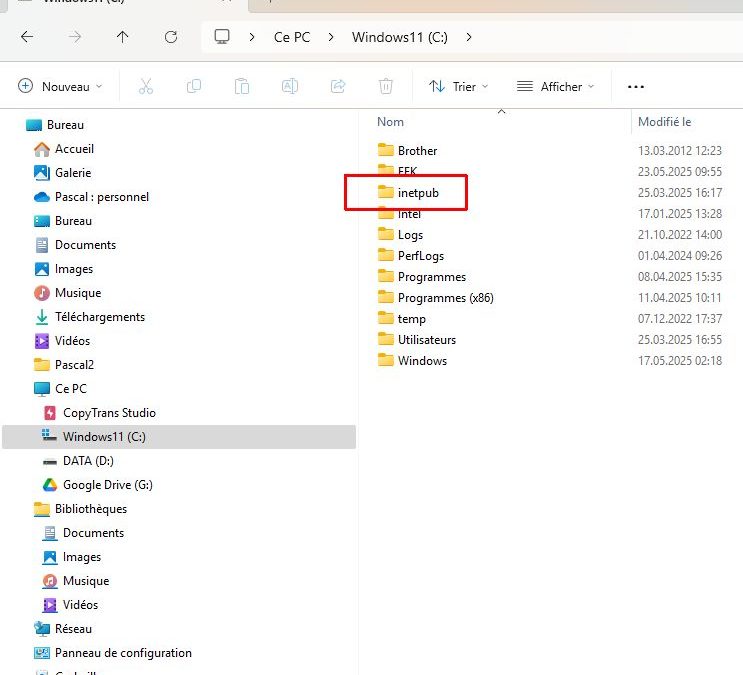The image size is (743, 675).
Task: Click the Paste clipboard icon
Action: (242, 86)
